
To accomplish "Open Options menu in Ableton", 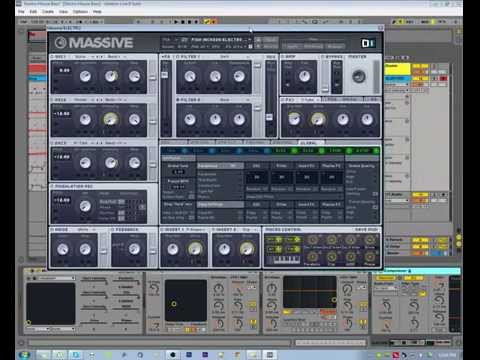I will pos(80,12).
